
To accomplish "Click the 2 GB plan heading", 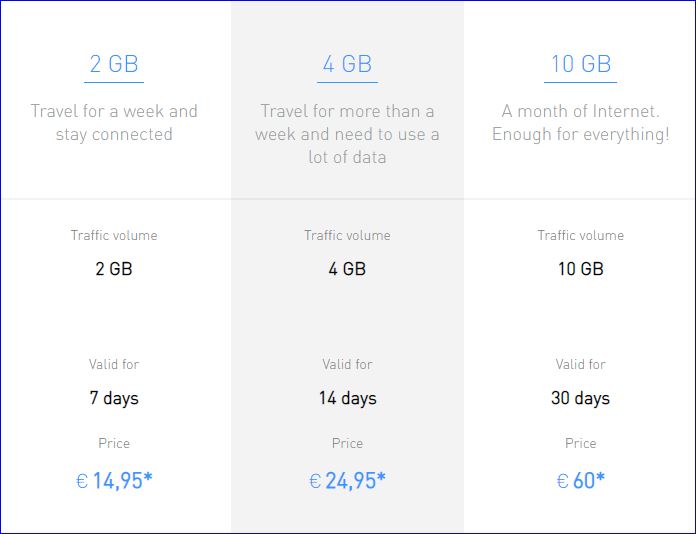I will tap(114, 64).
